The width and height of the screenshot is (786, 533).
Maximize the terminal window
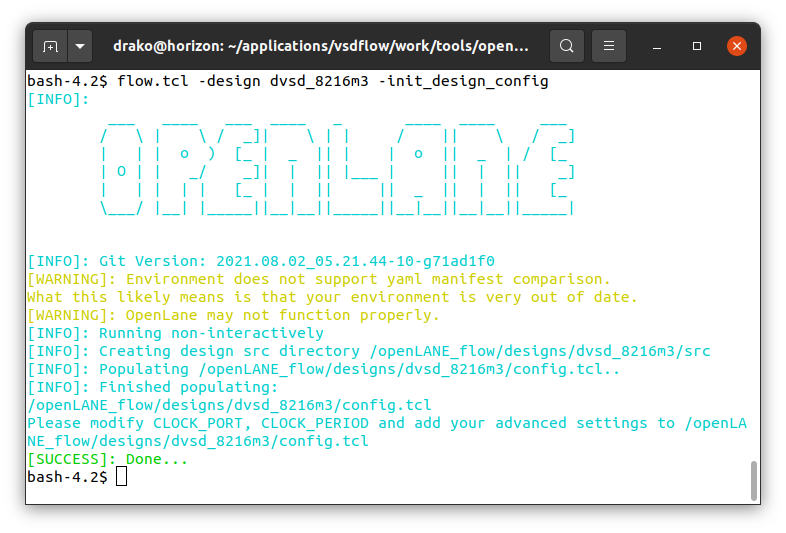(x=697, y=46)
